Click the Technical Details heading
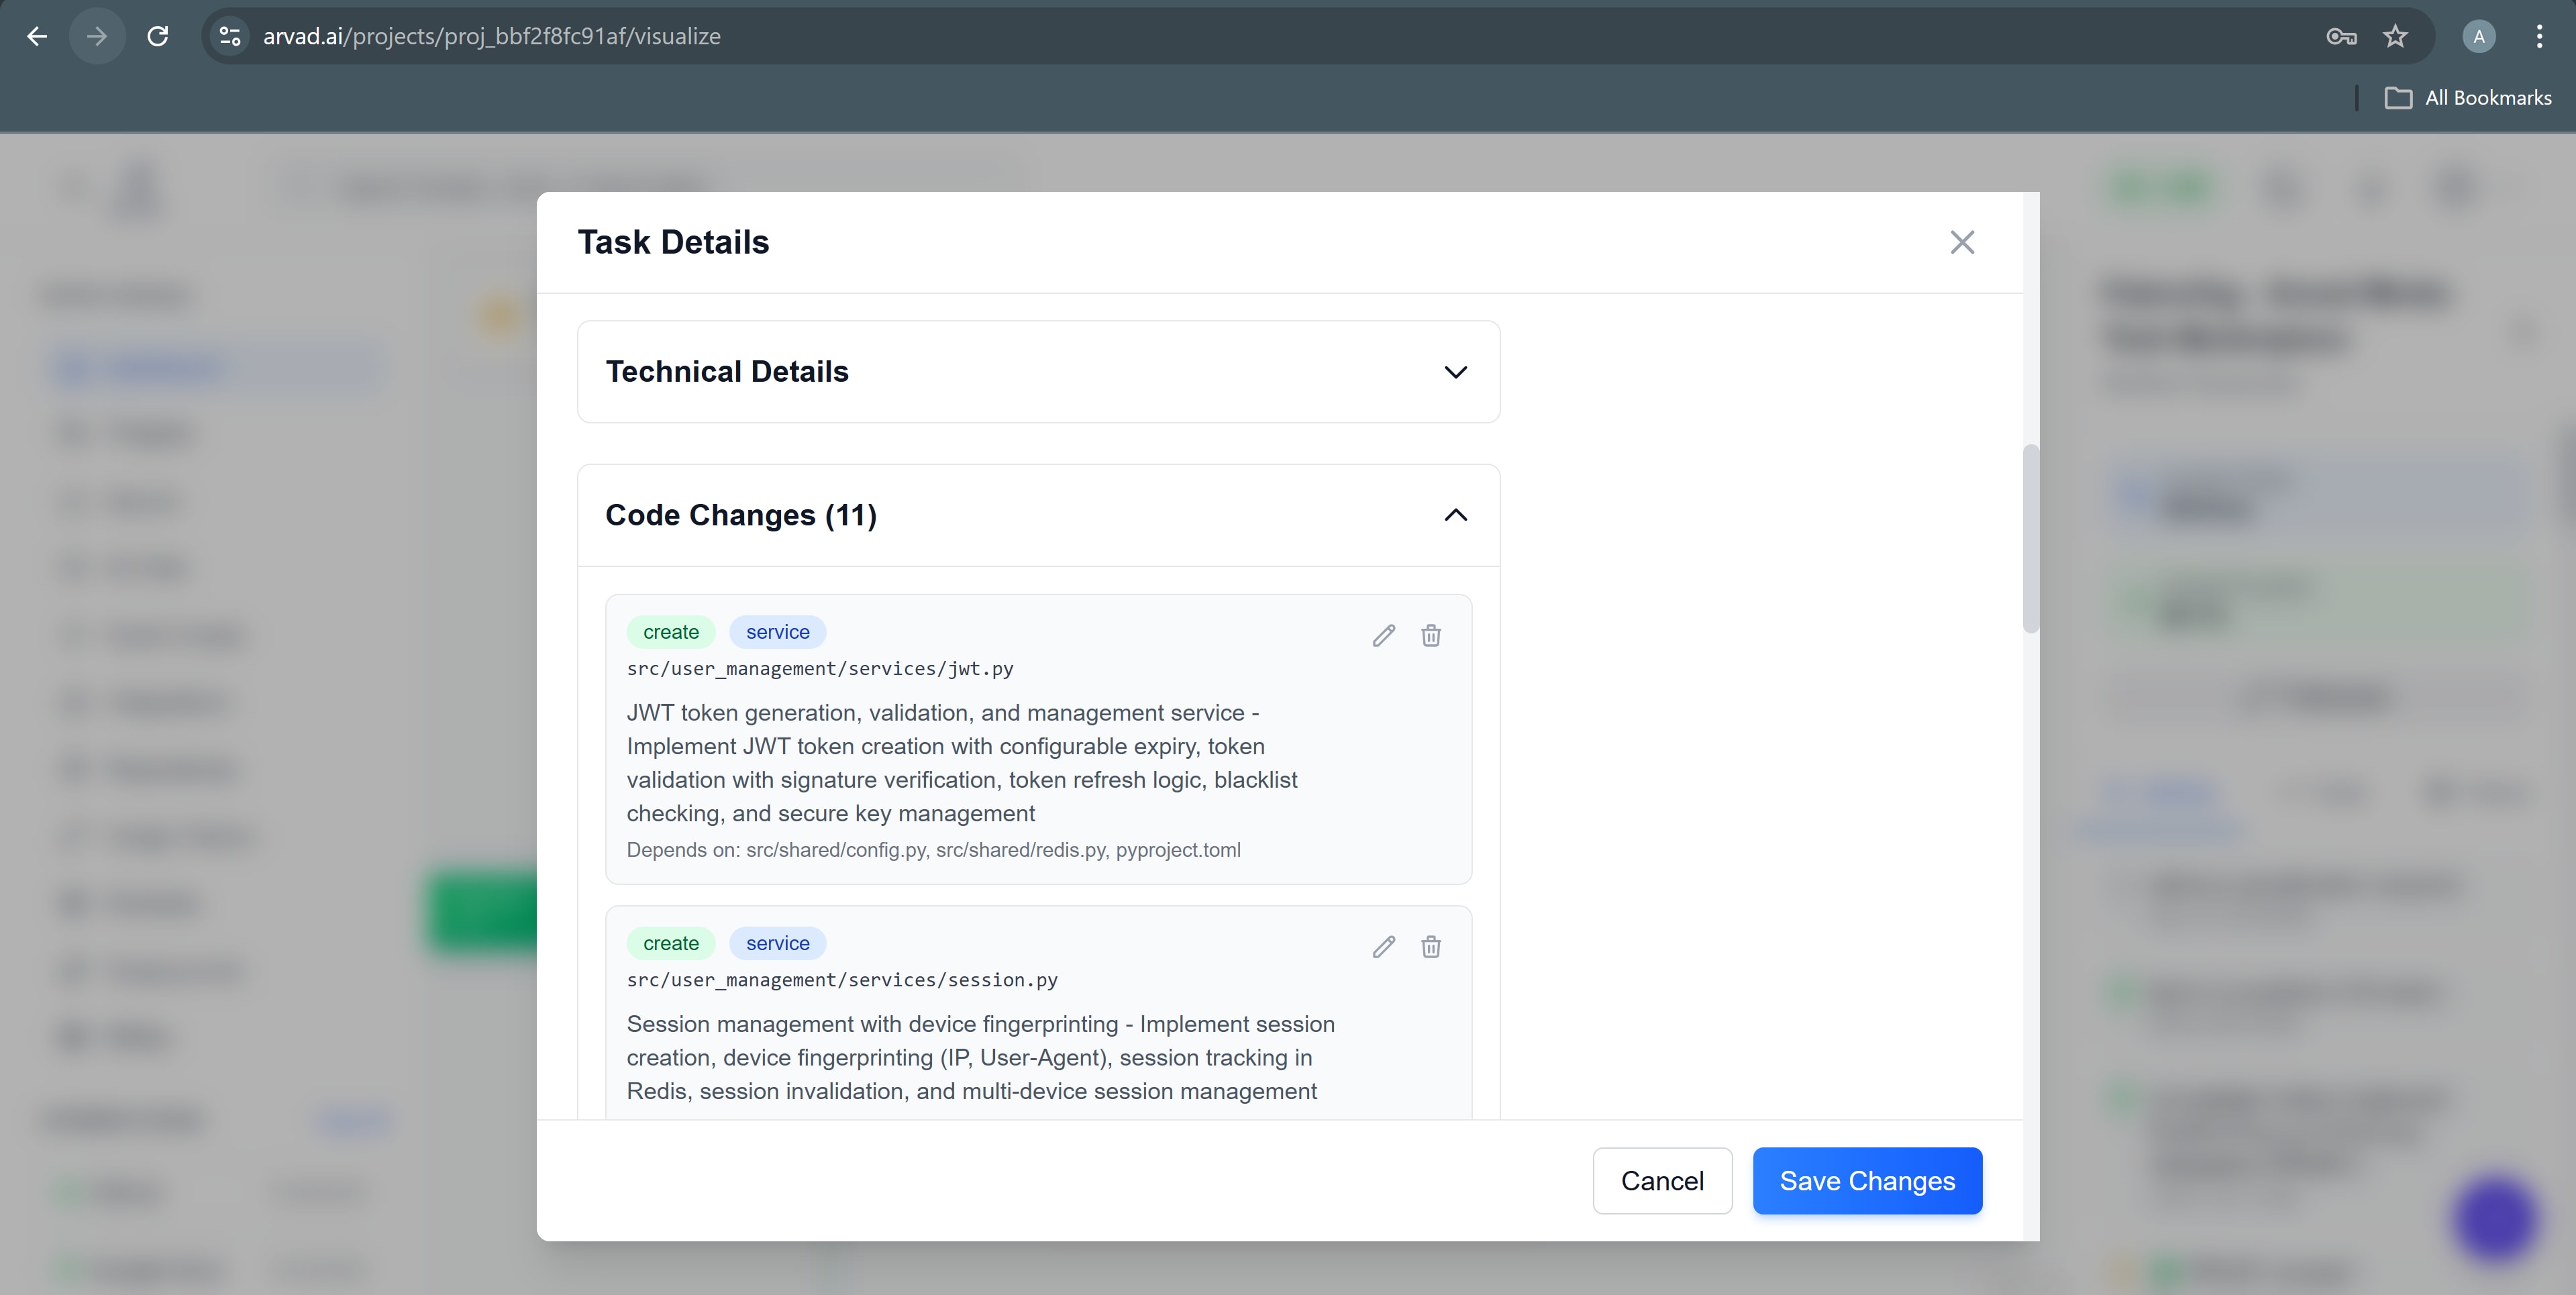This screenshot has width=2576, height=1295. pos(727,372)
